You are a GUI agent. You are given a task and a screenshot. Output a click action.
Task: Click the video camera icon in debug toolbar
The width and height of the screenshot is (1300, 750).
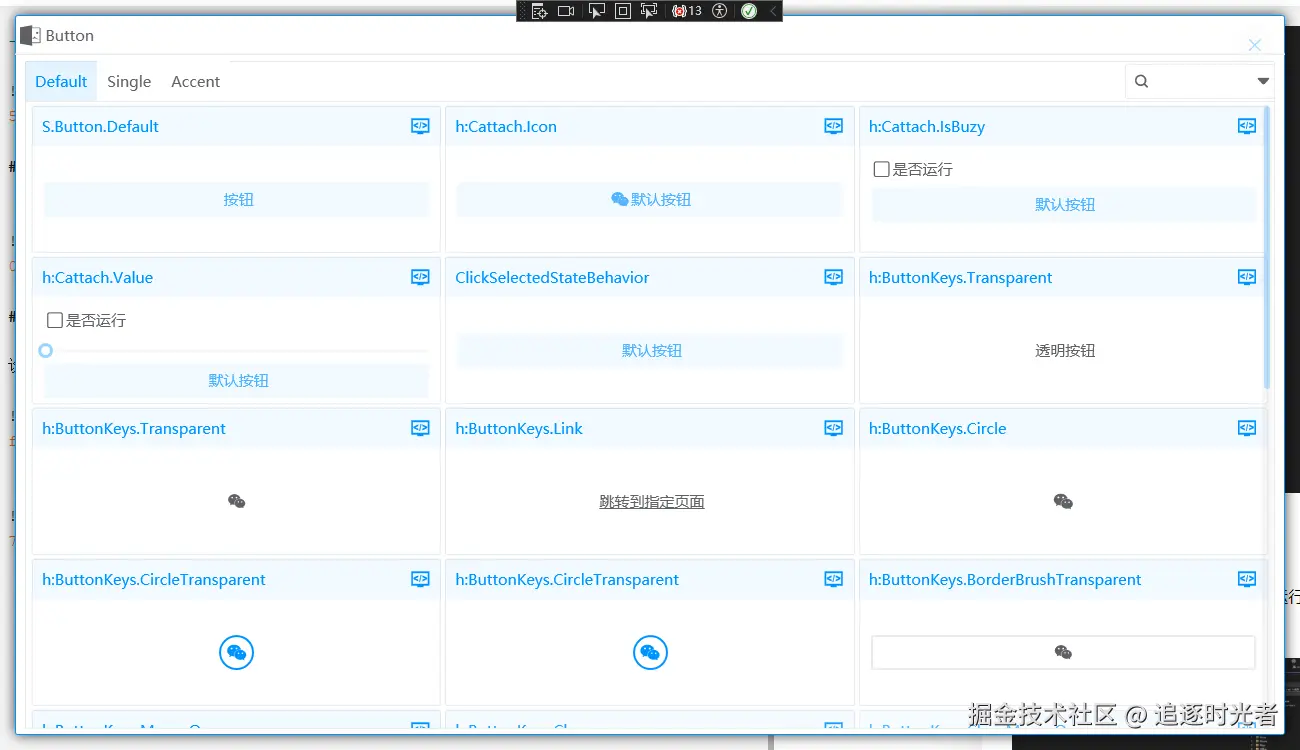(x=566, y=11)
